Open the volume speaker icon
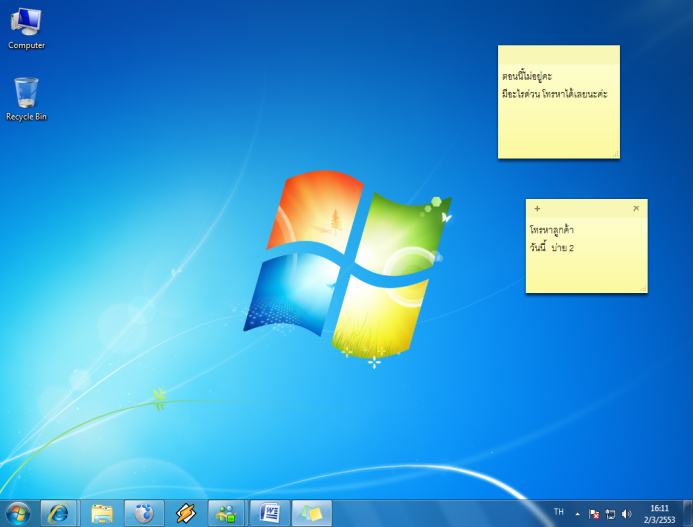 click(626, 514)
